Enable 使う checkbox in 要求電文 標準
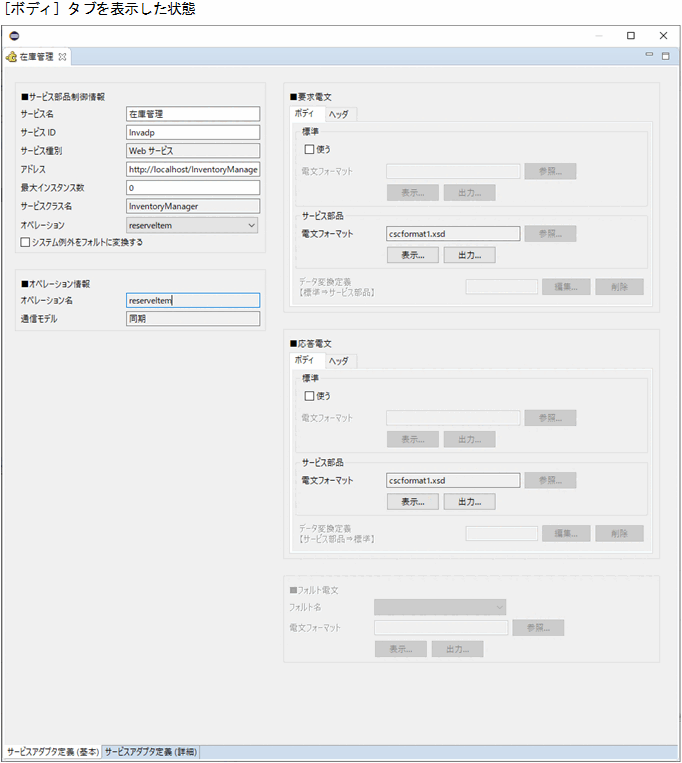 click(309, 149)
